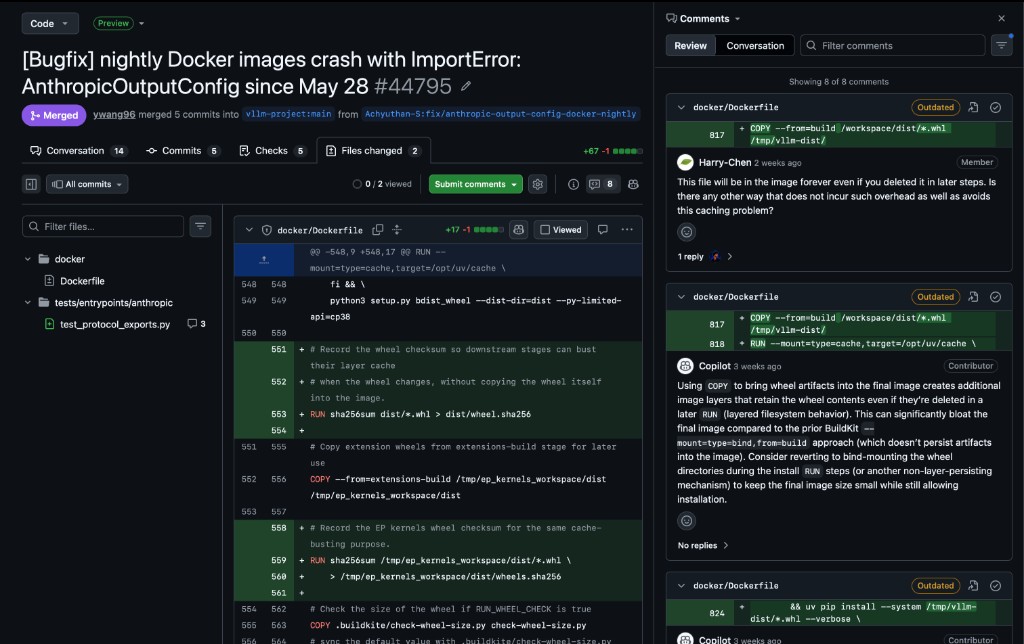The height and width of the screenshot is (644, 1024).
Task: Expand the 1 reply thread
Action: click(x=705, y=257)
